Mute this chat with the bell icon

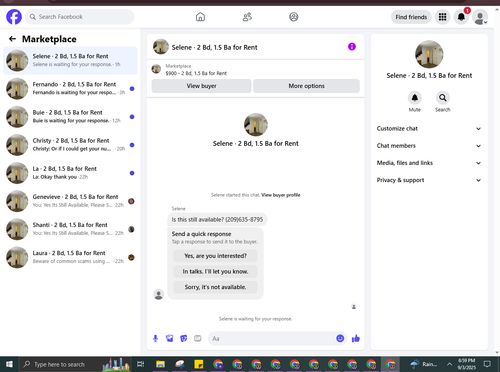[x=415, y=98]
